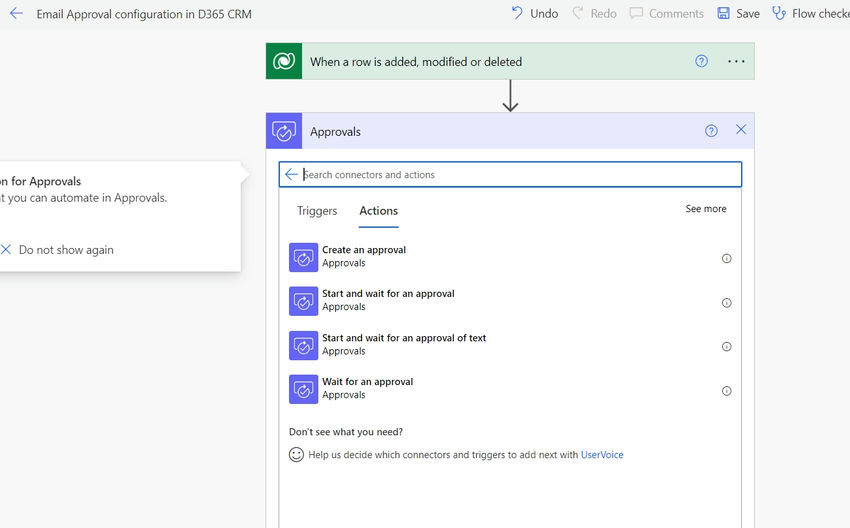Go back using the top-left arrow
This screenshot has height=528, width=850.
[16, 14]
